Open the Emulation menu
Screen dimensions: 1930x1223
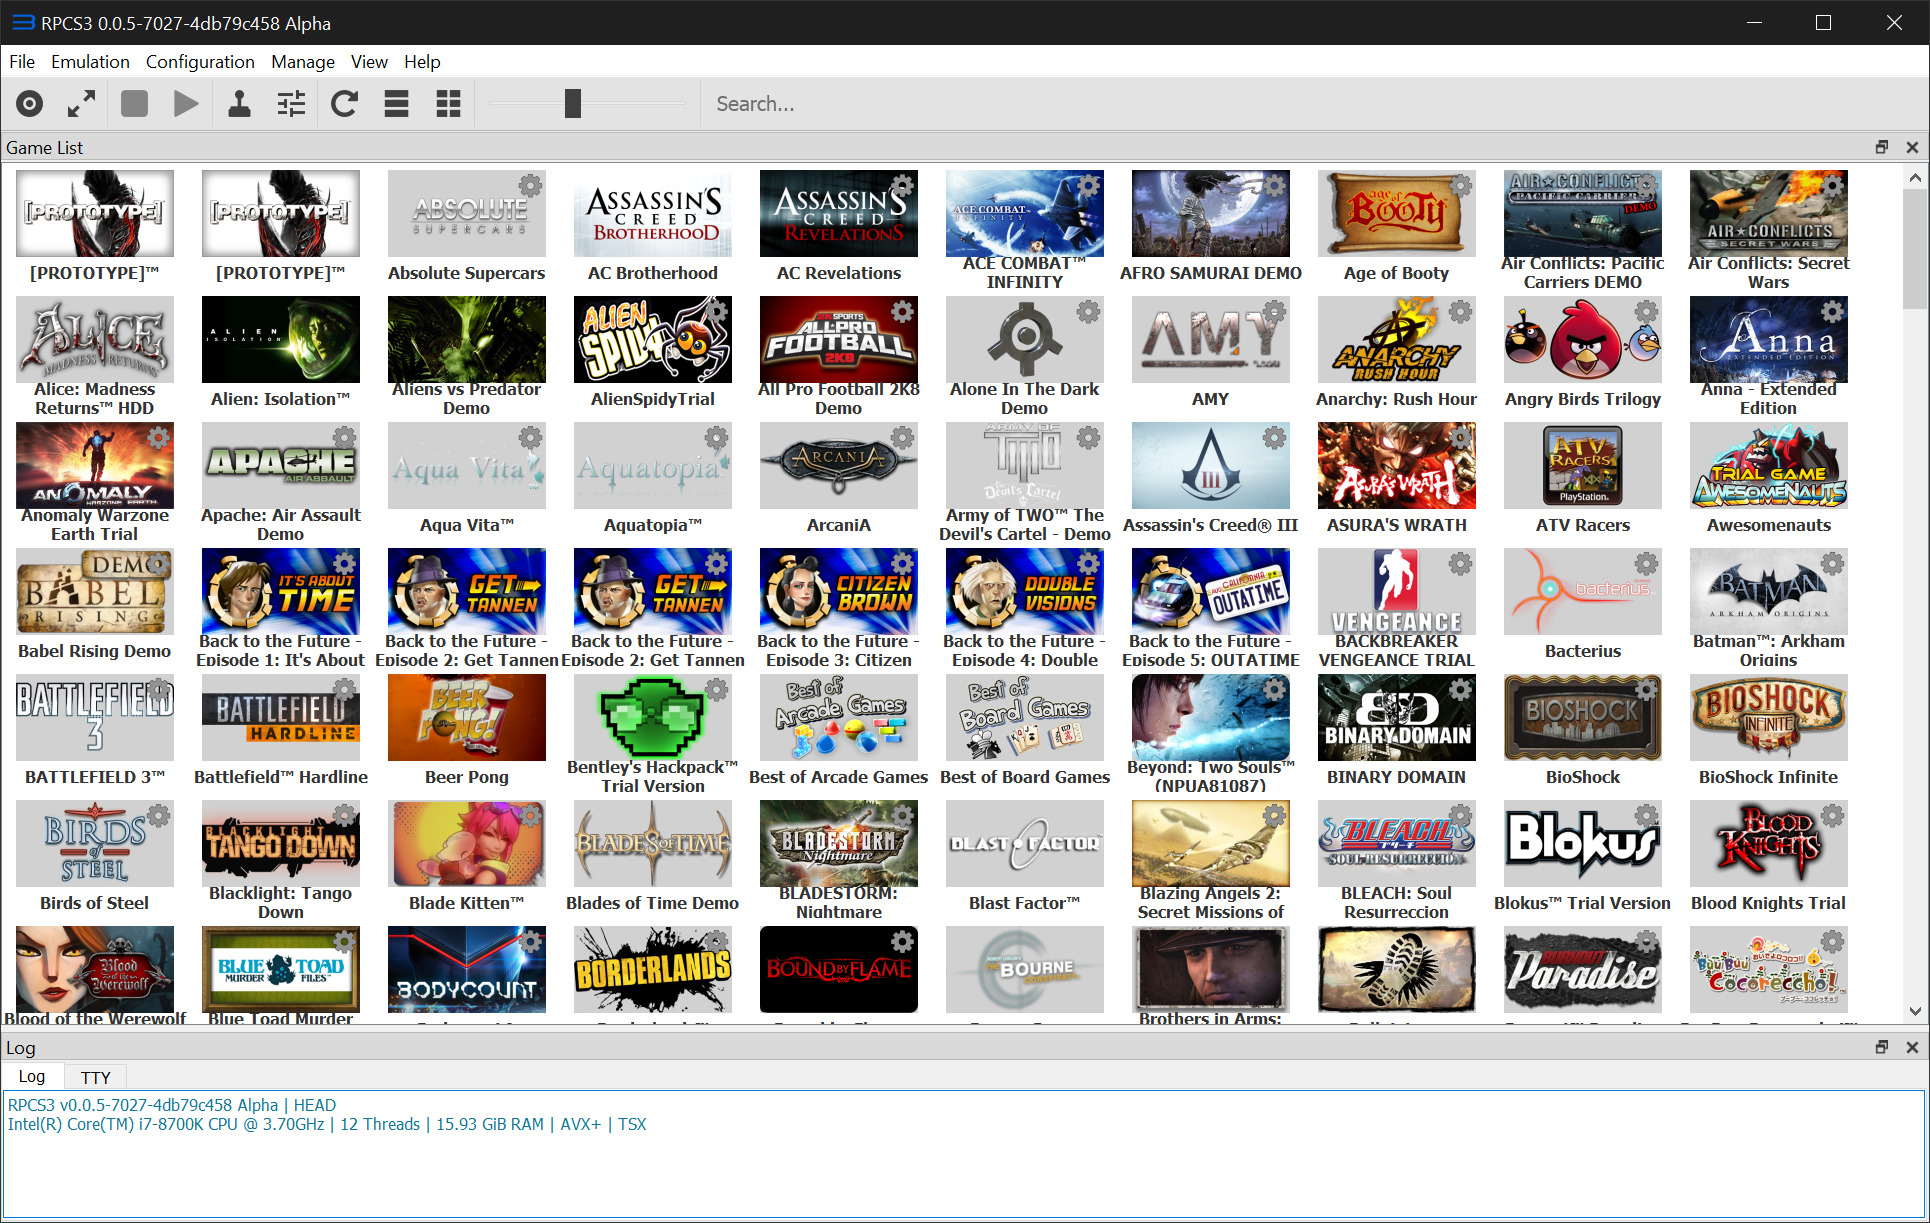pyautogui.click(x=90, y=62)
